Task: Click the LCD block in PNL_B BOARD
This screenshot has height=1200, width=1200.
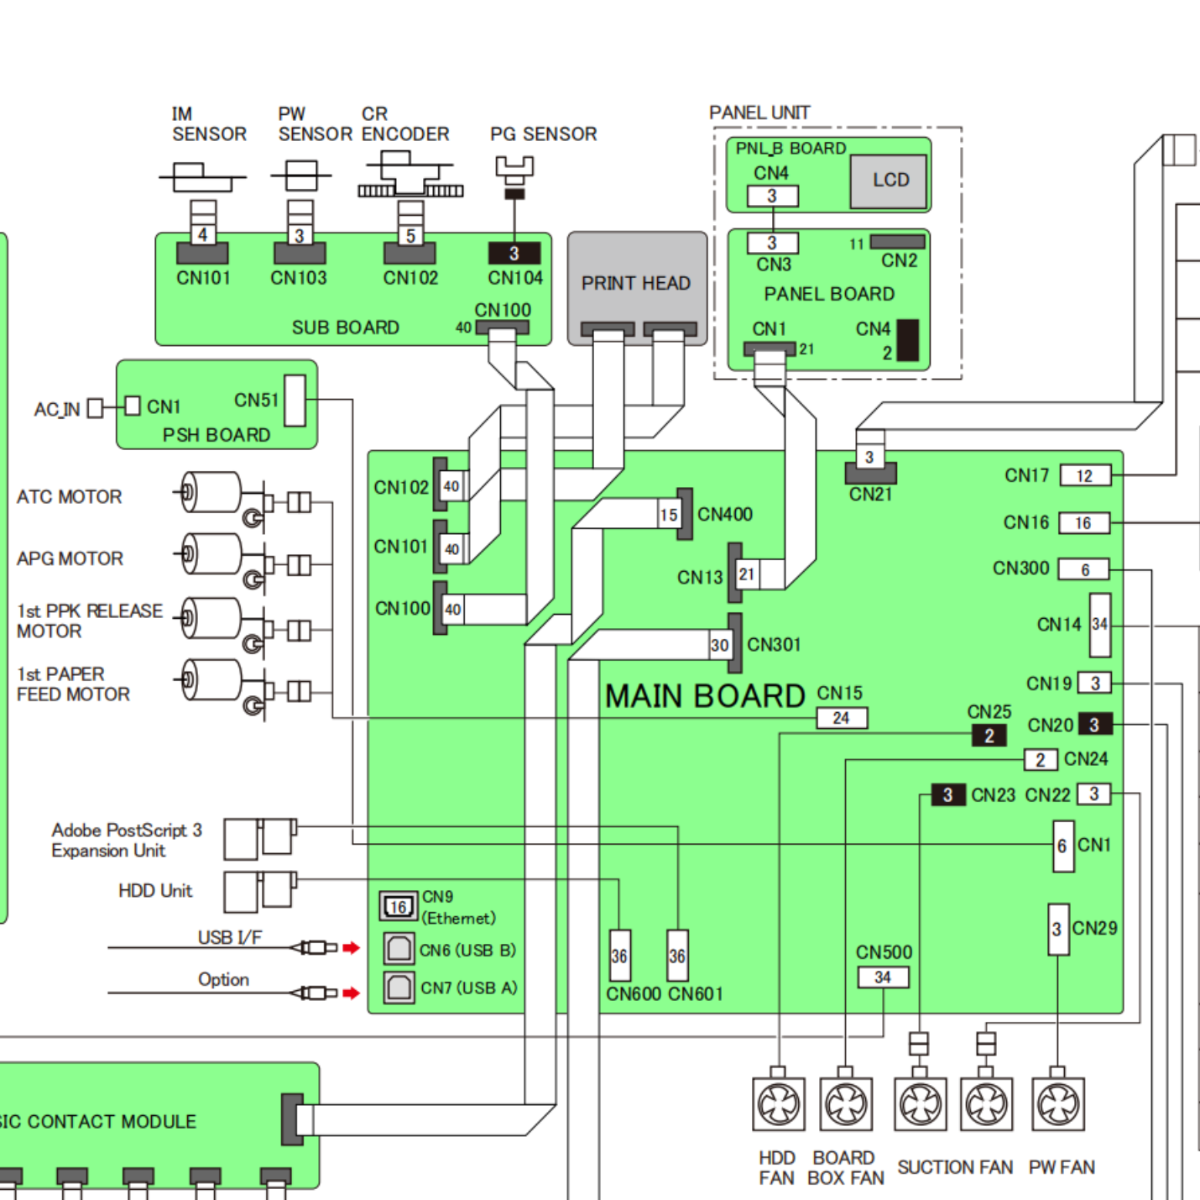Action: [x=889, y=181]
